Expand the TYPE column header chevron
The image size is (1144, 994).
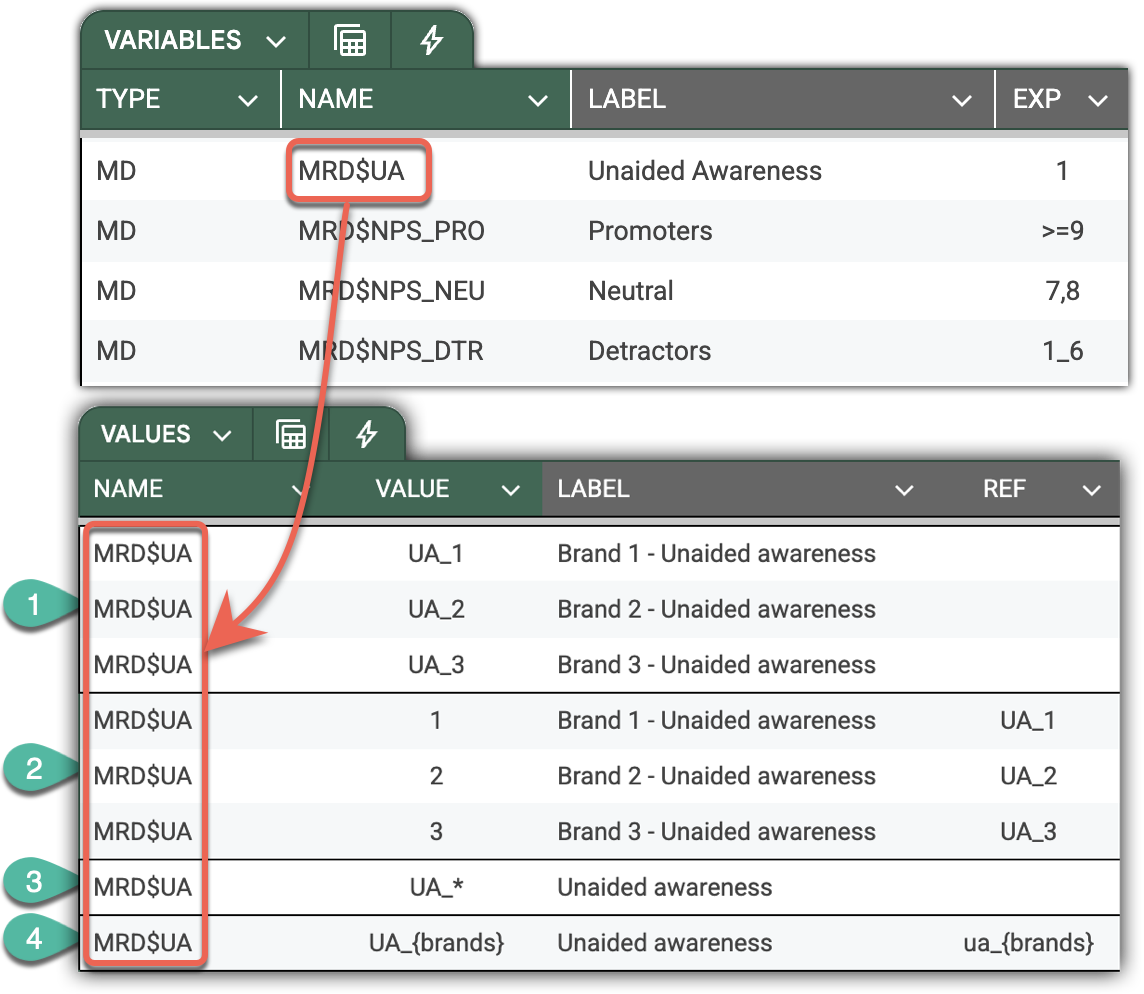[247, 100]
